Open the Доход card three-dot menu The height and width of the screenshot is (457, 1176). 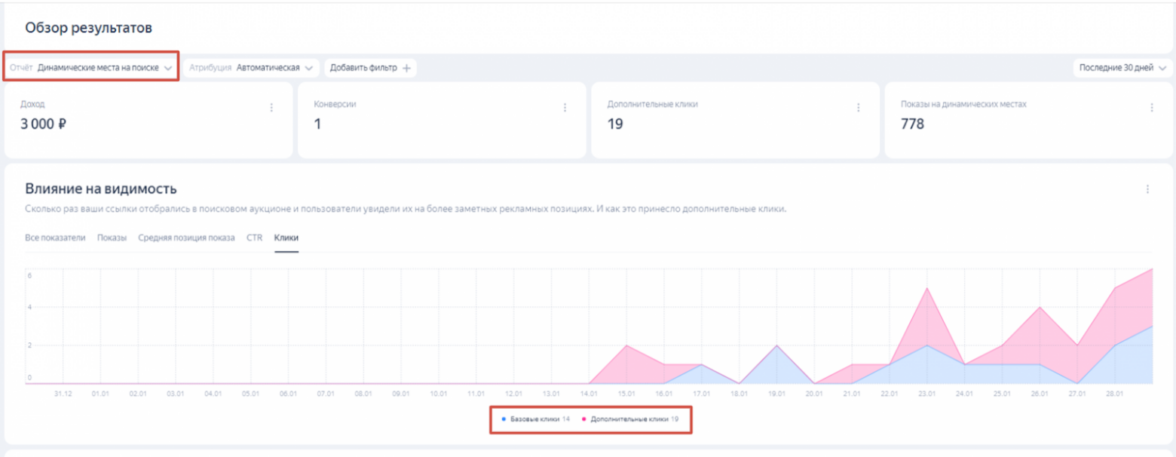tap(271, 108)
